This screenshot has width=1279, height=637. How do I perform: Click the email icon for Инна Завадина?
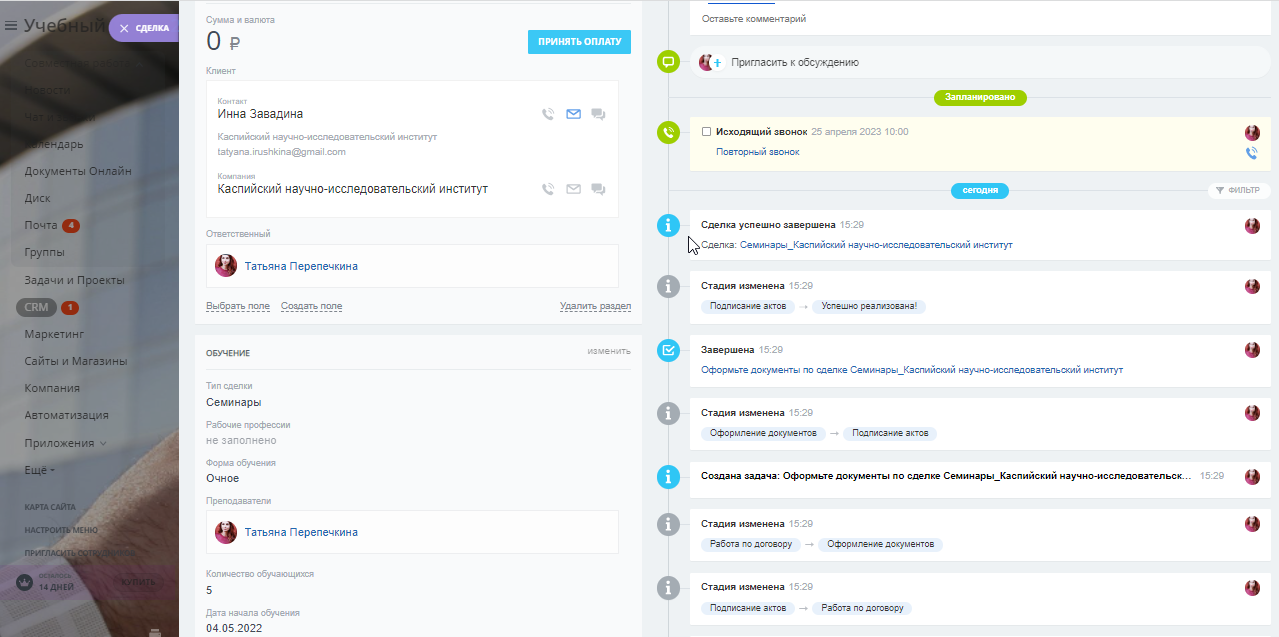tap(573, 114)
